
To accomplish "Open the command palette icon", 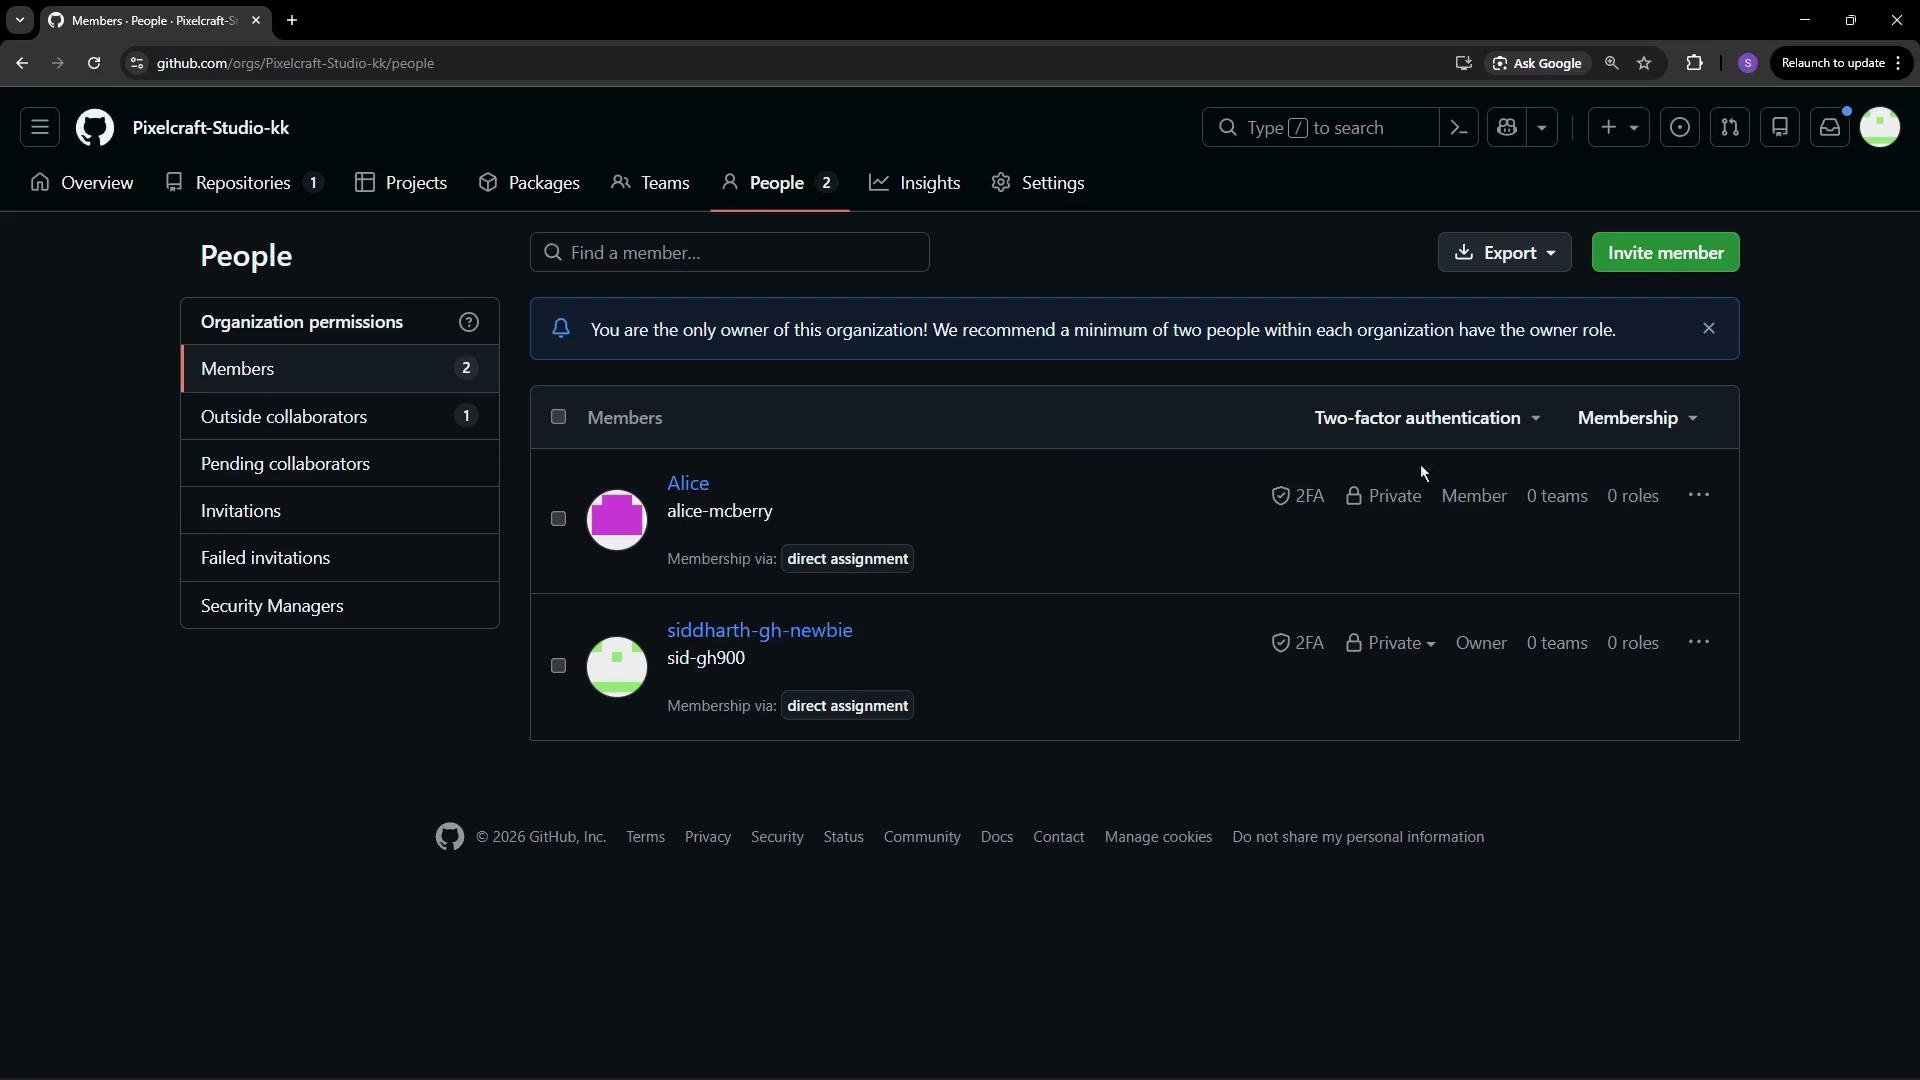I will click(1459, 128).
